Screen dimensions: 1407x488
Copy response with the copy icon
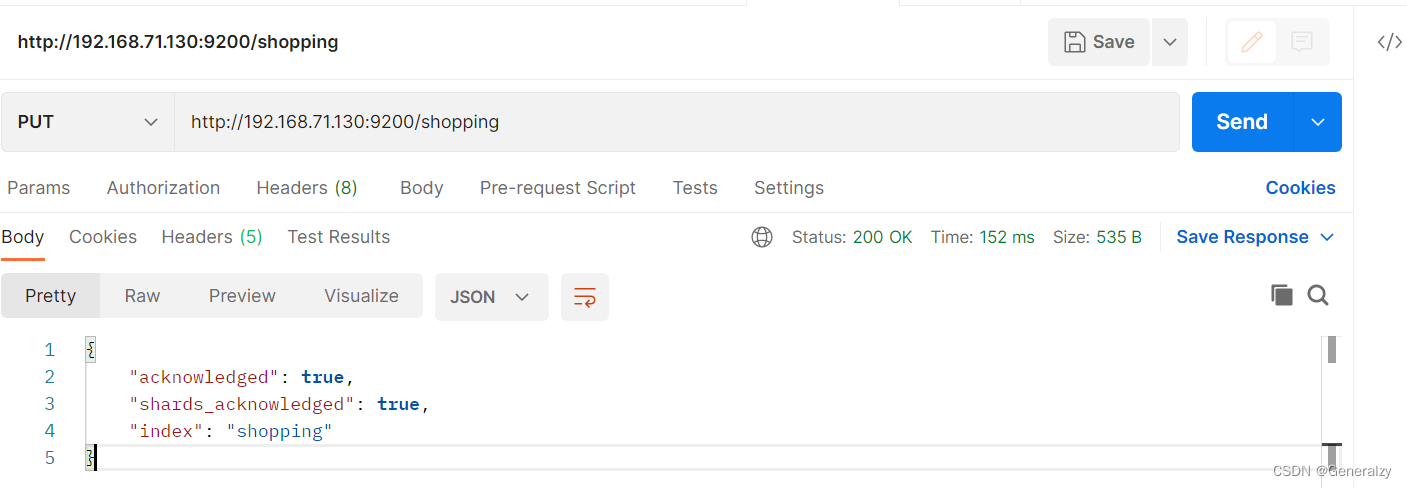point(1281,295)
